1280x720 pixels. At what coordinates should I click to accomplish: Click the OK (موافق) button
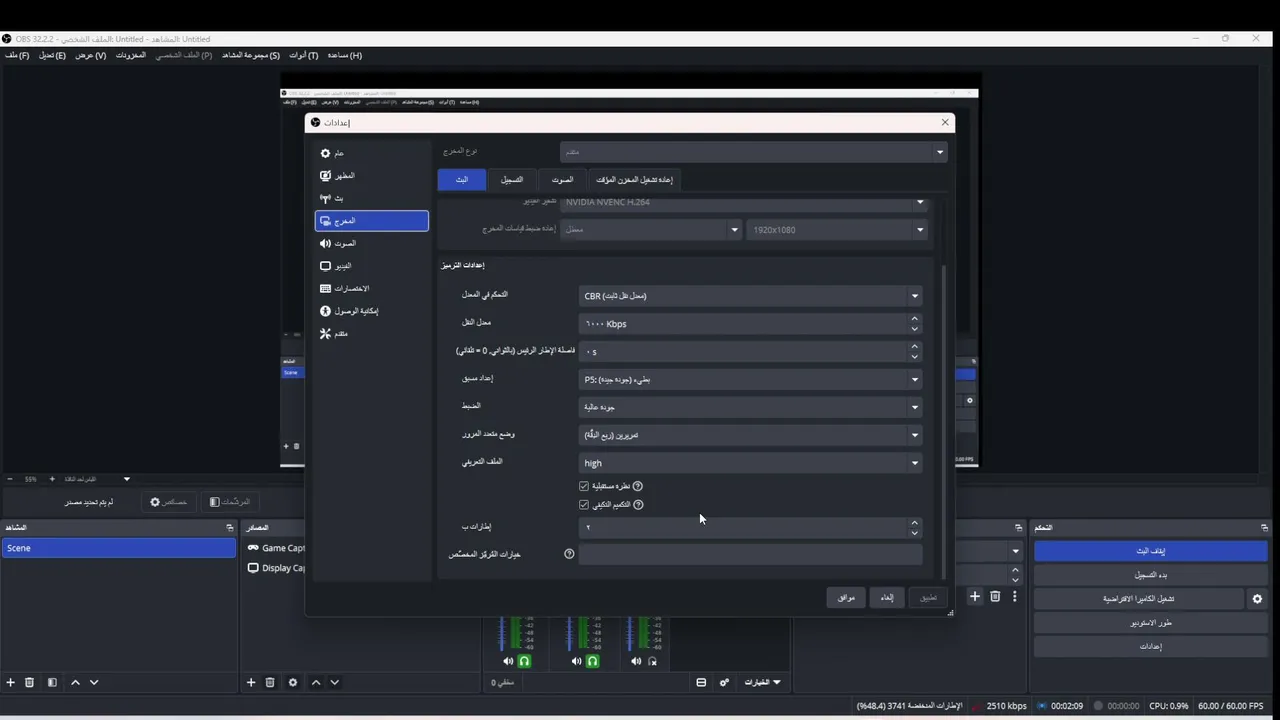(x=846, y=598)
